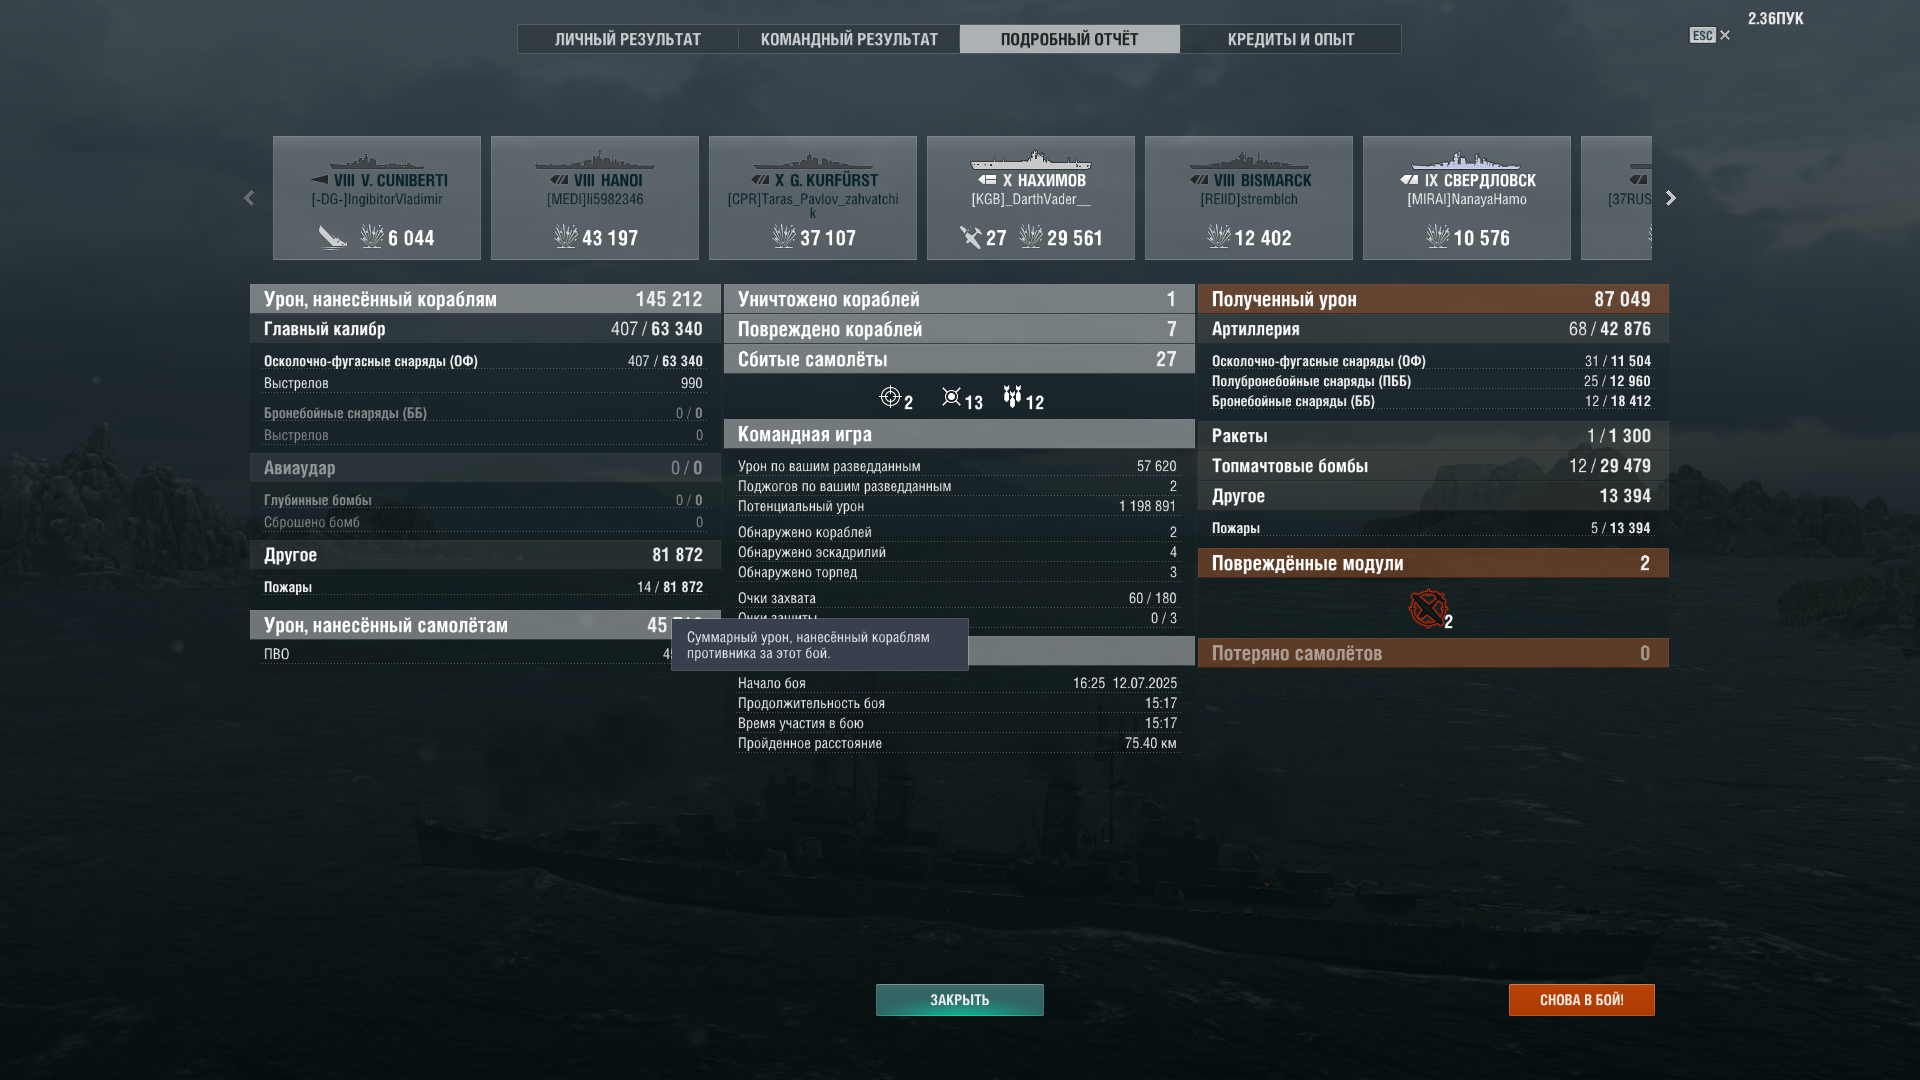1920x1080 pixels.
Task: Click the Уничтожено кораблей header
Action: point(959,299)
